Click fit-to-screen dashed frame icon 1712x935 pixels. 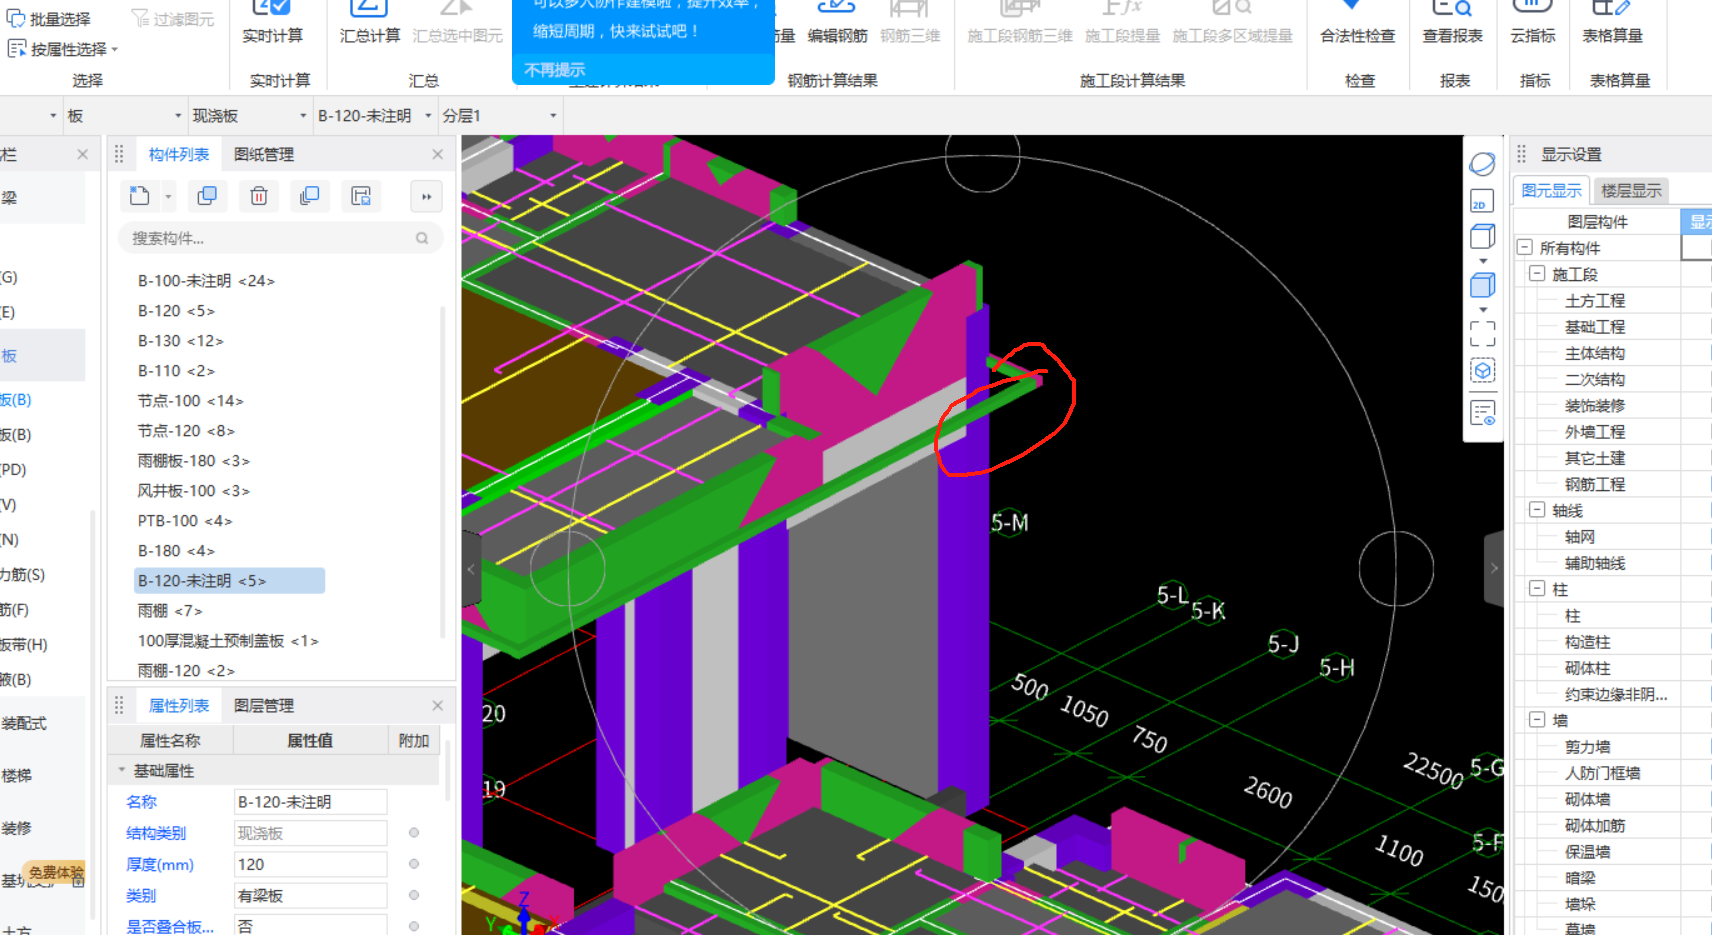tap(1483, 333)
